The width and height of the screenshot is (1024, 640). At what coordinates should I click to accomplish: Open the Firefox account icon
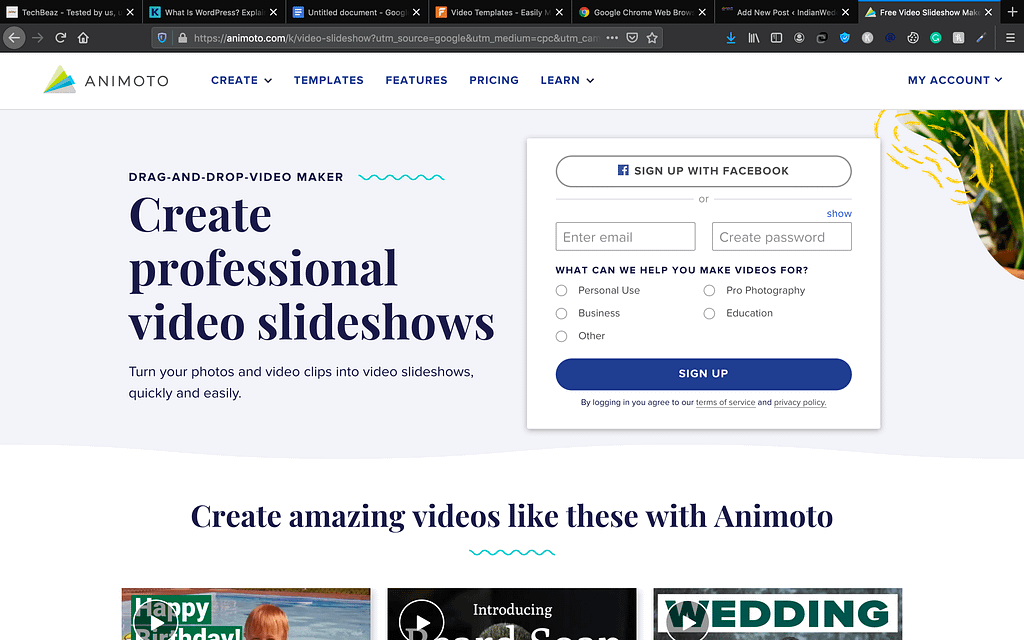click(x=799, y=38)
